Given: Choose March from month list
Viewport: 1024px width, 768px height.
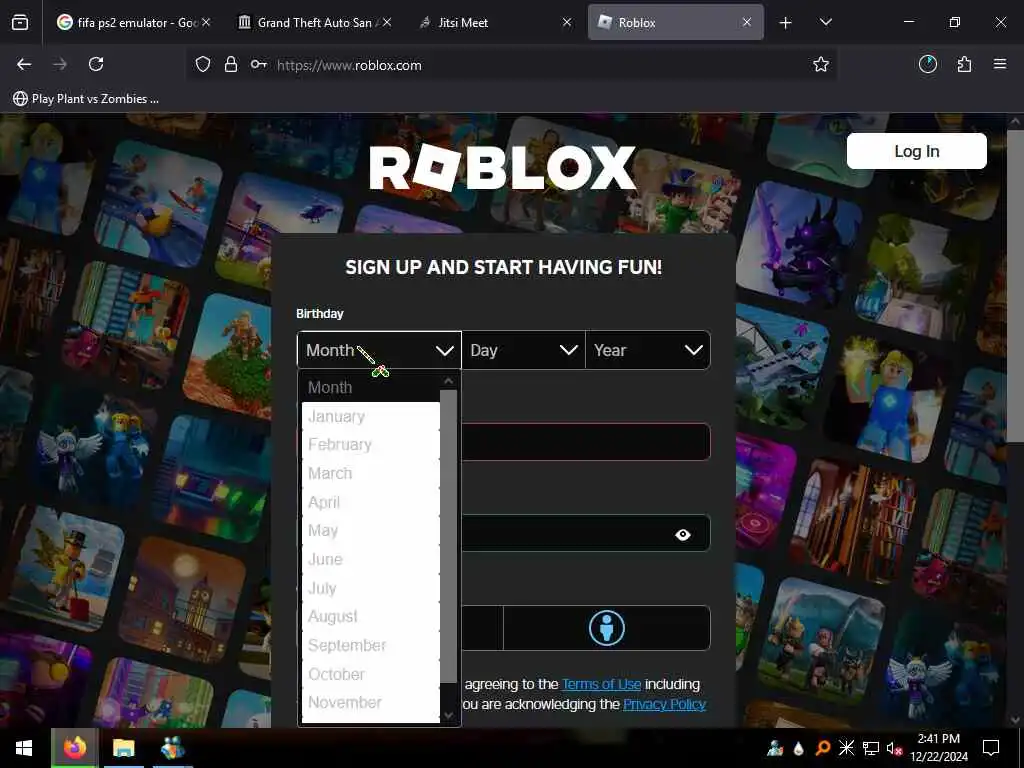Looking at the screenshot, I should pyautogui.click(x=370, y=473).
